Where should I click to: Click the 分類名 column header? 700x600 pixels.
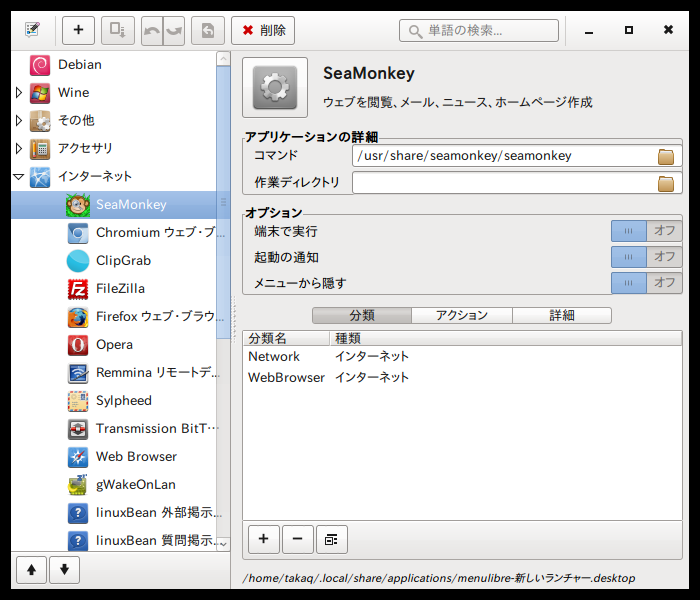pos(287,338)
